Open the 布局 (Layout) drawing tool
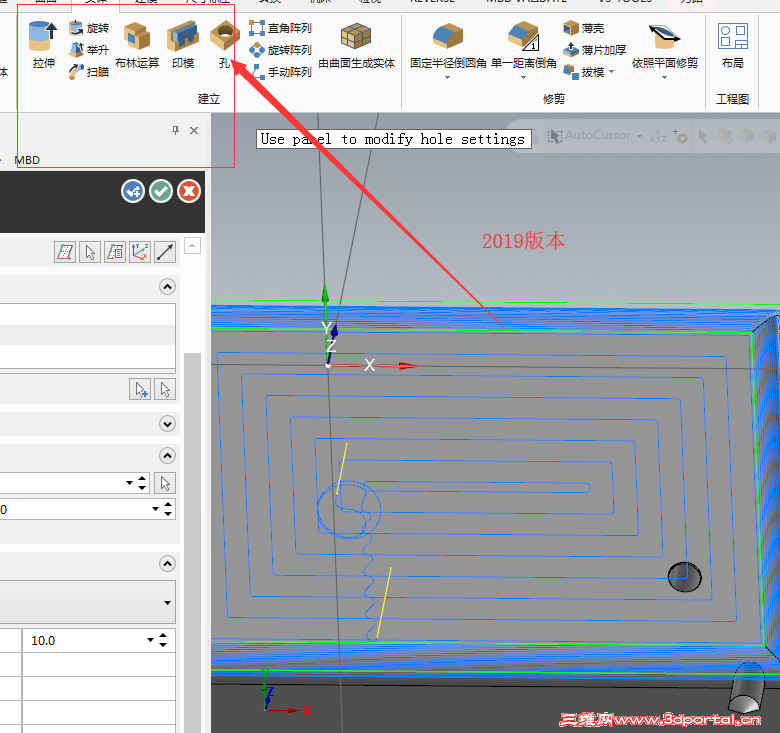This screenshot has width=780, height=733. tap(733, 45)
